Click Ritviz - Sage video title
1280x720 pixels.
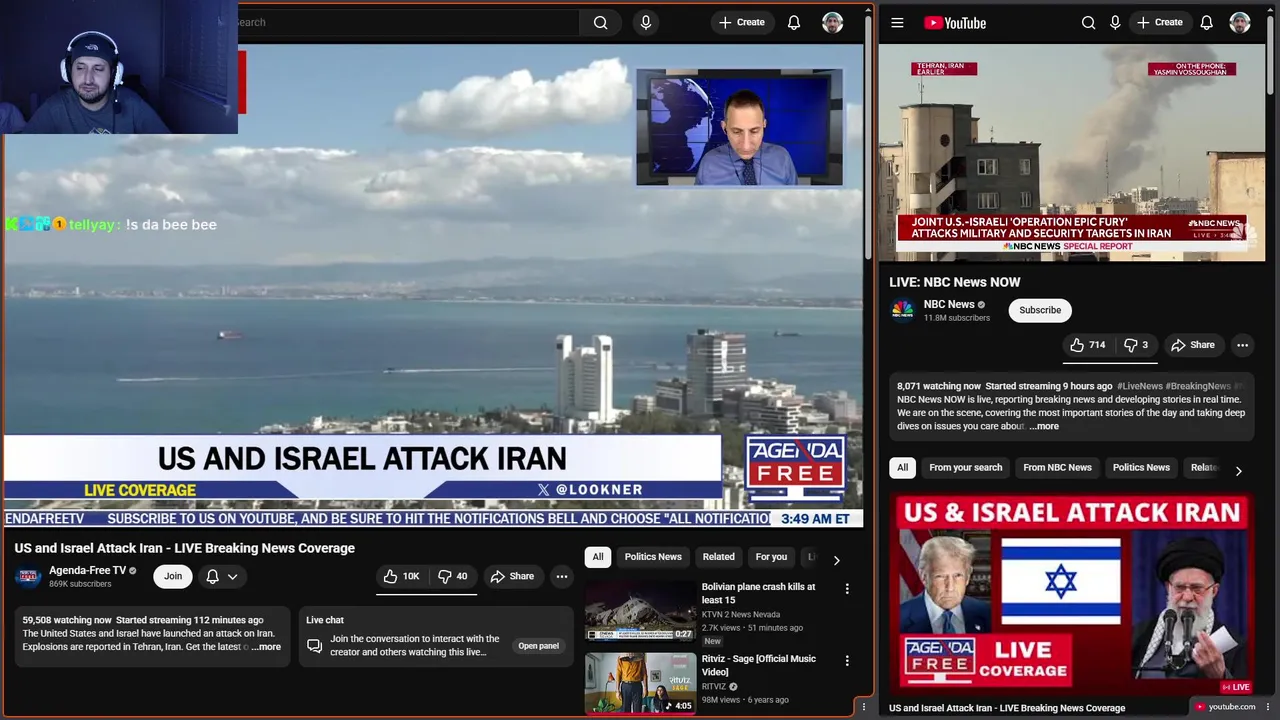click(x=758, y=665)
